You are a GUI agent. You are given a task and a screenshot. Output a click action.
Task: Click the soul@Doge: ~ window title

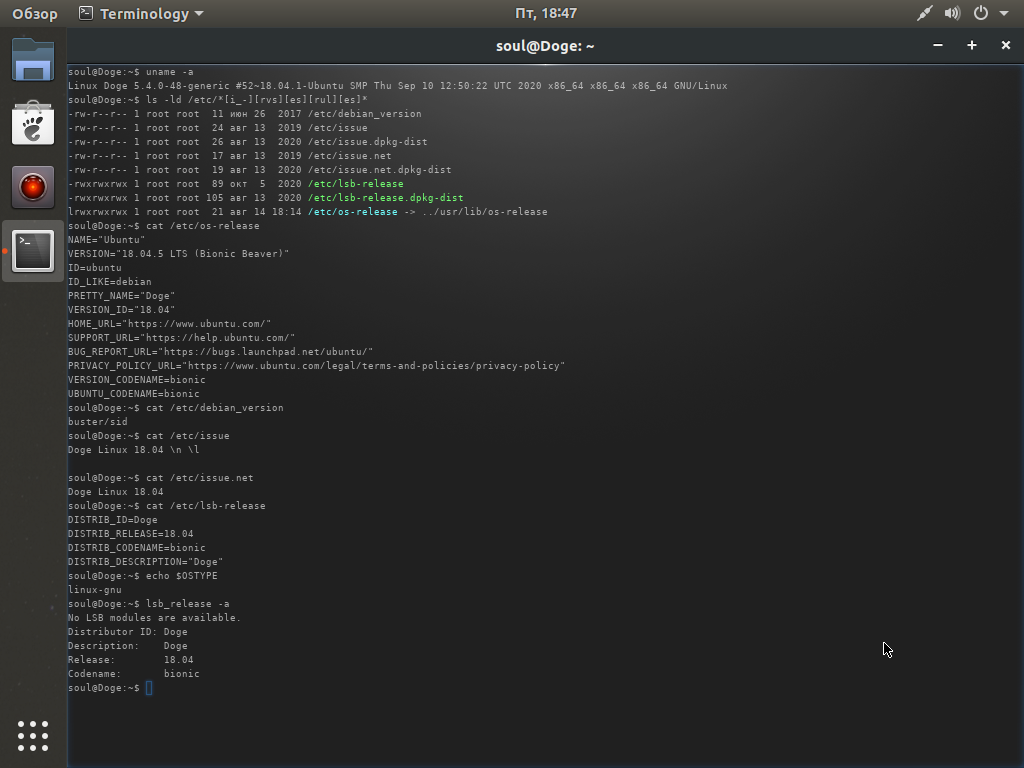point(545,46)
